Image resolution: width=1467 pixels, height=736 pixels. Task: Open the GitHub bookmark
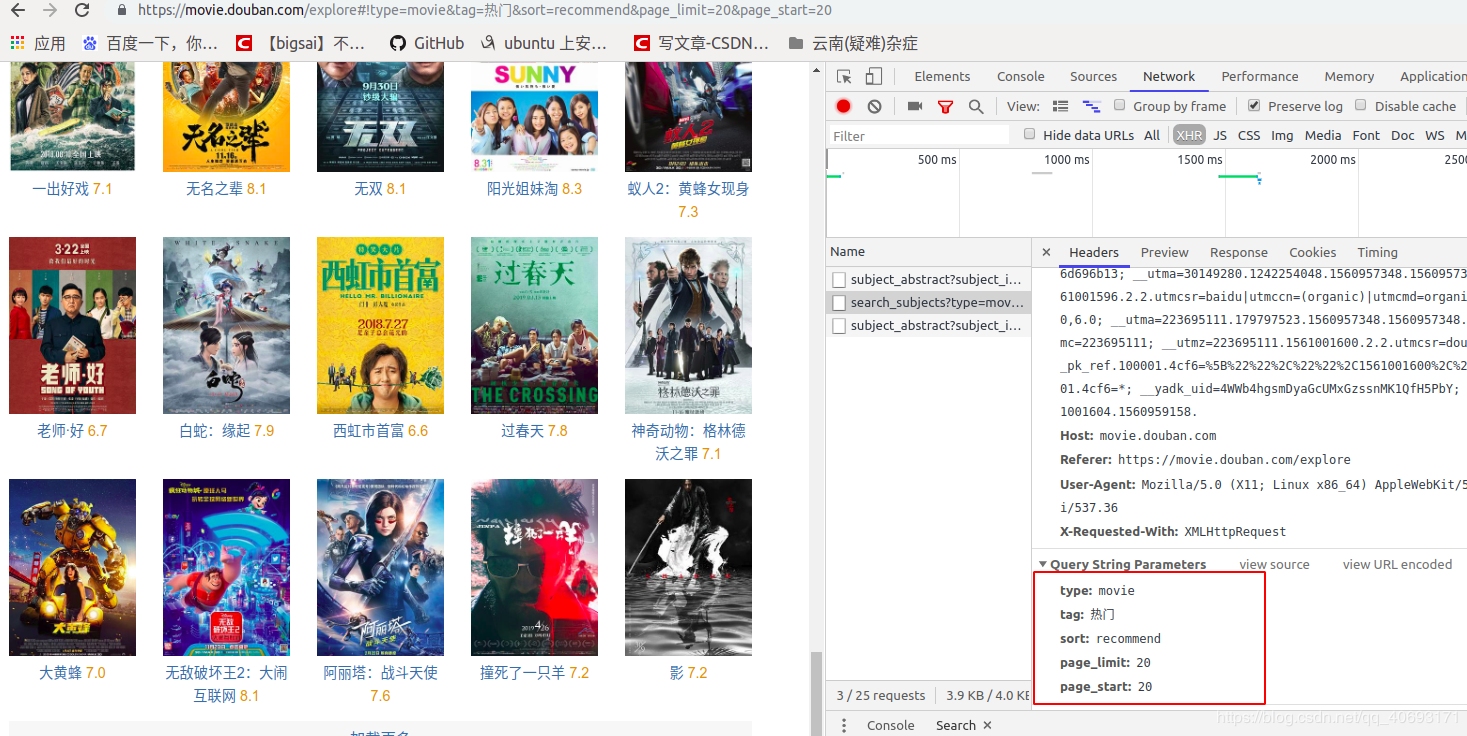[427, 43]
